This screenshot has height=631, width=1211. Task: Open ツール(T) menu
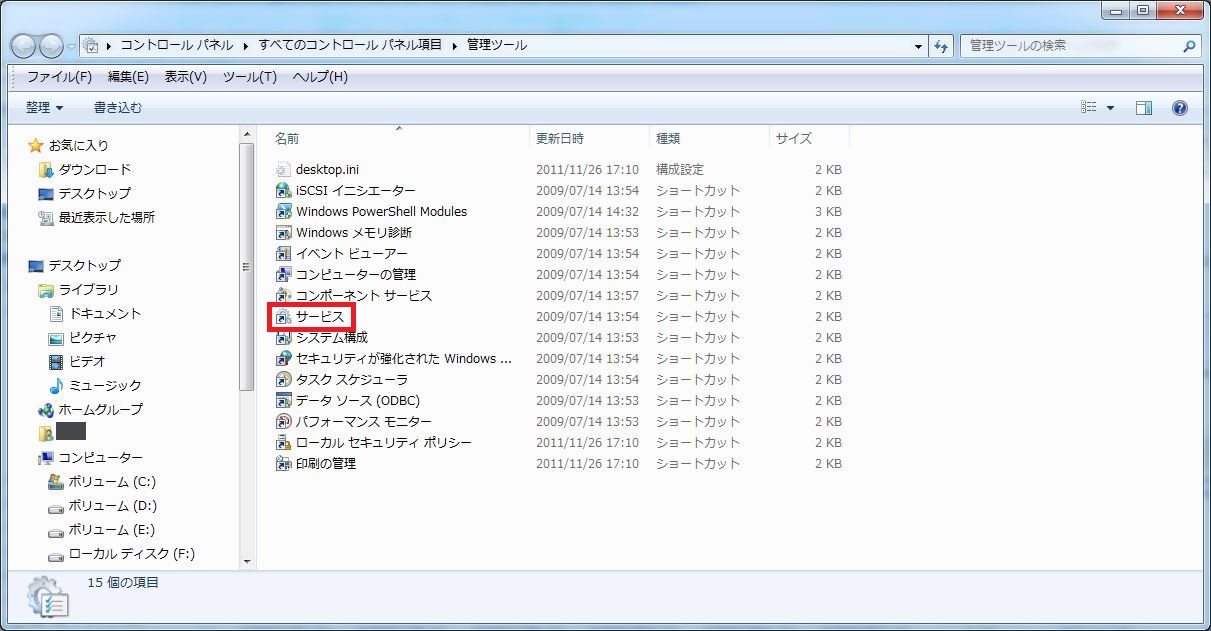coord(250,77)
